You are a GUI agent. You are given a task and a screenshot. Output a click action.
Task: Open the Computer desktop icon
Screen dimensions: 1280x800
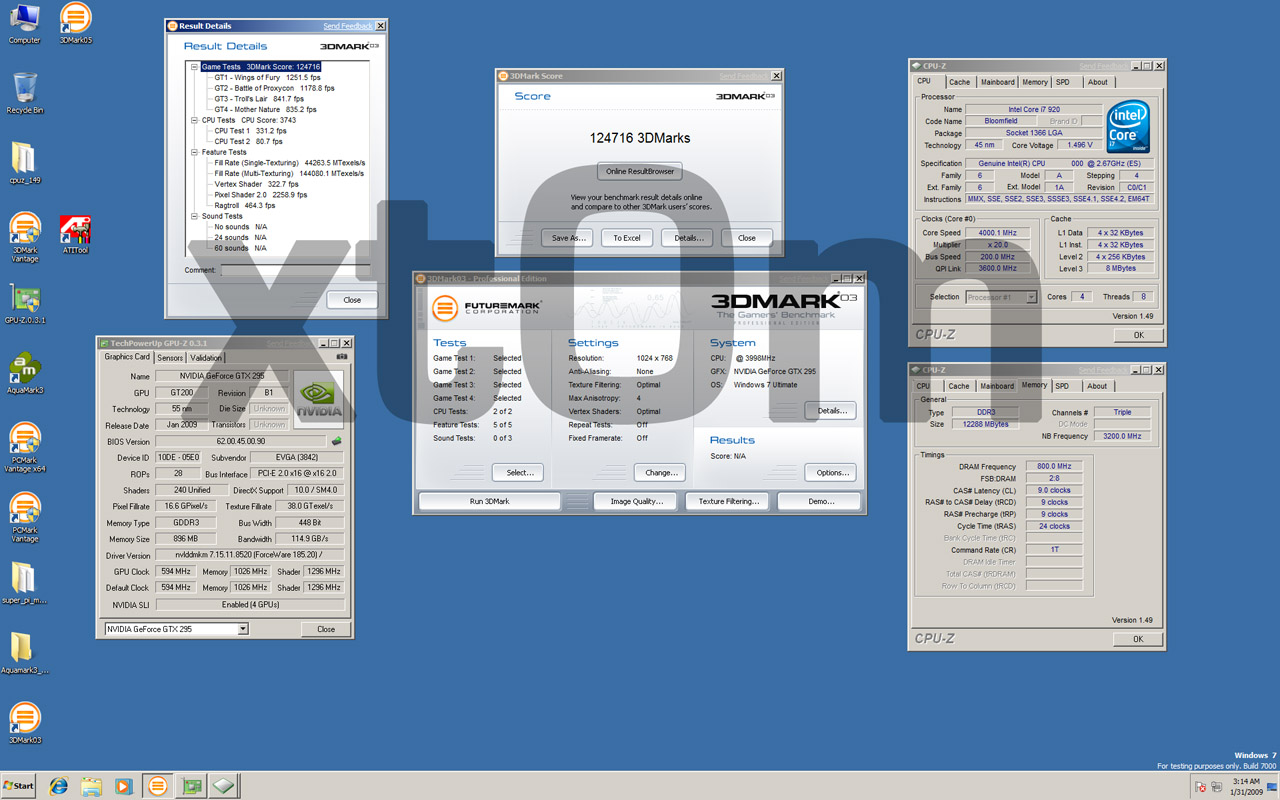(x=24, y=23)
